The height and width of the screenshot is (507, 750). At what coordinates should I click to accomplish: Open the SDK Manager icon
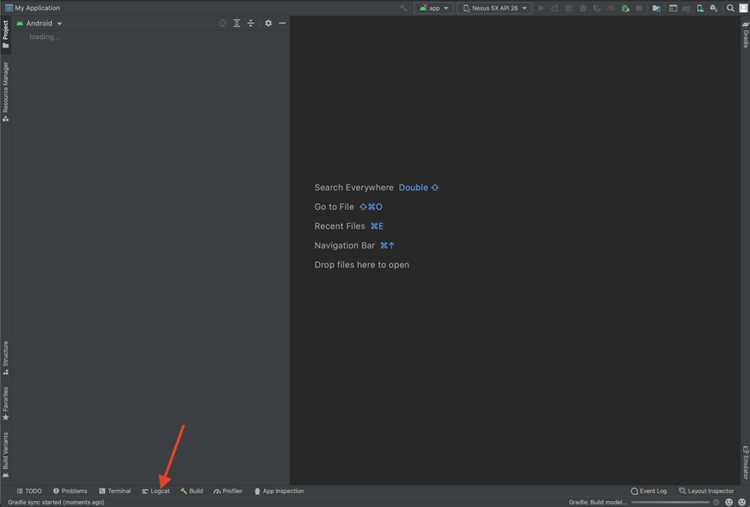pos(714,8)
